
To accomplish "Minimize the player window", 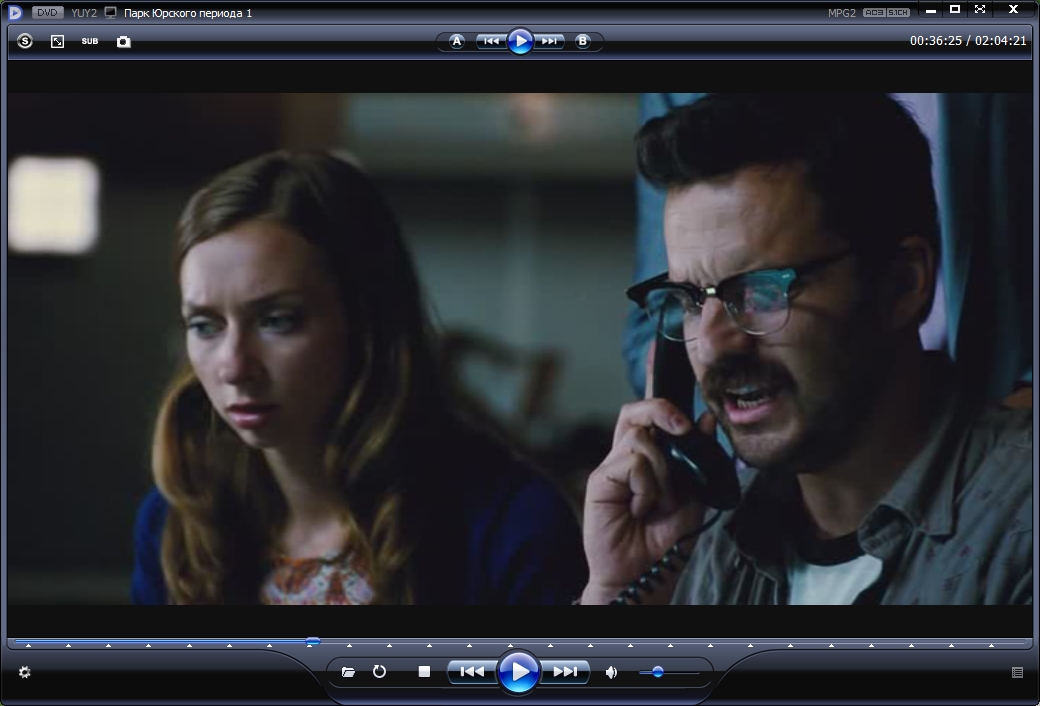I will pyautogui.click(x=931, y=9).
